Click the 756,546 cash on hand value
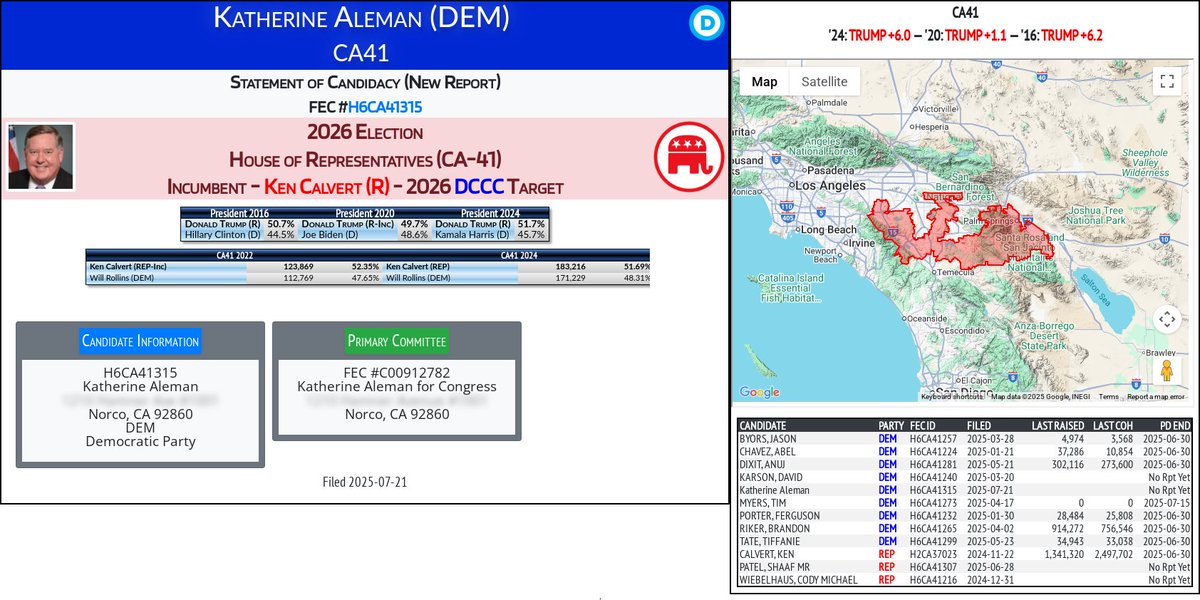 tap(1116, 528)
